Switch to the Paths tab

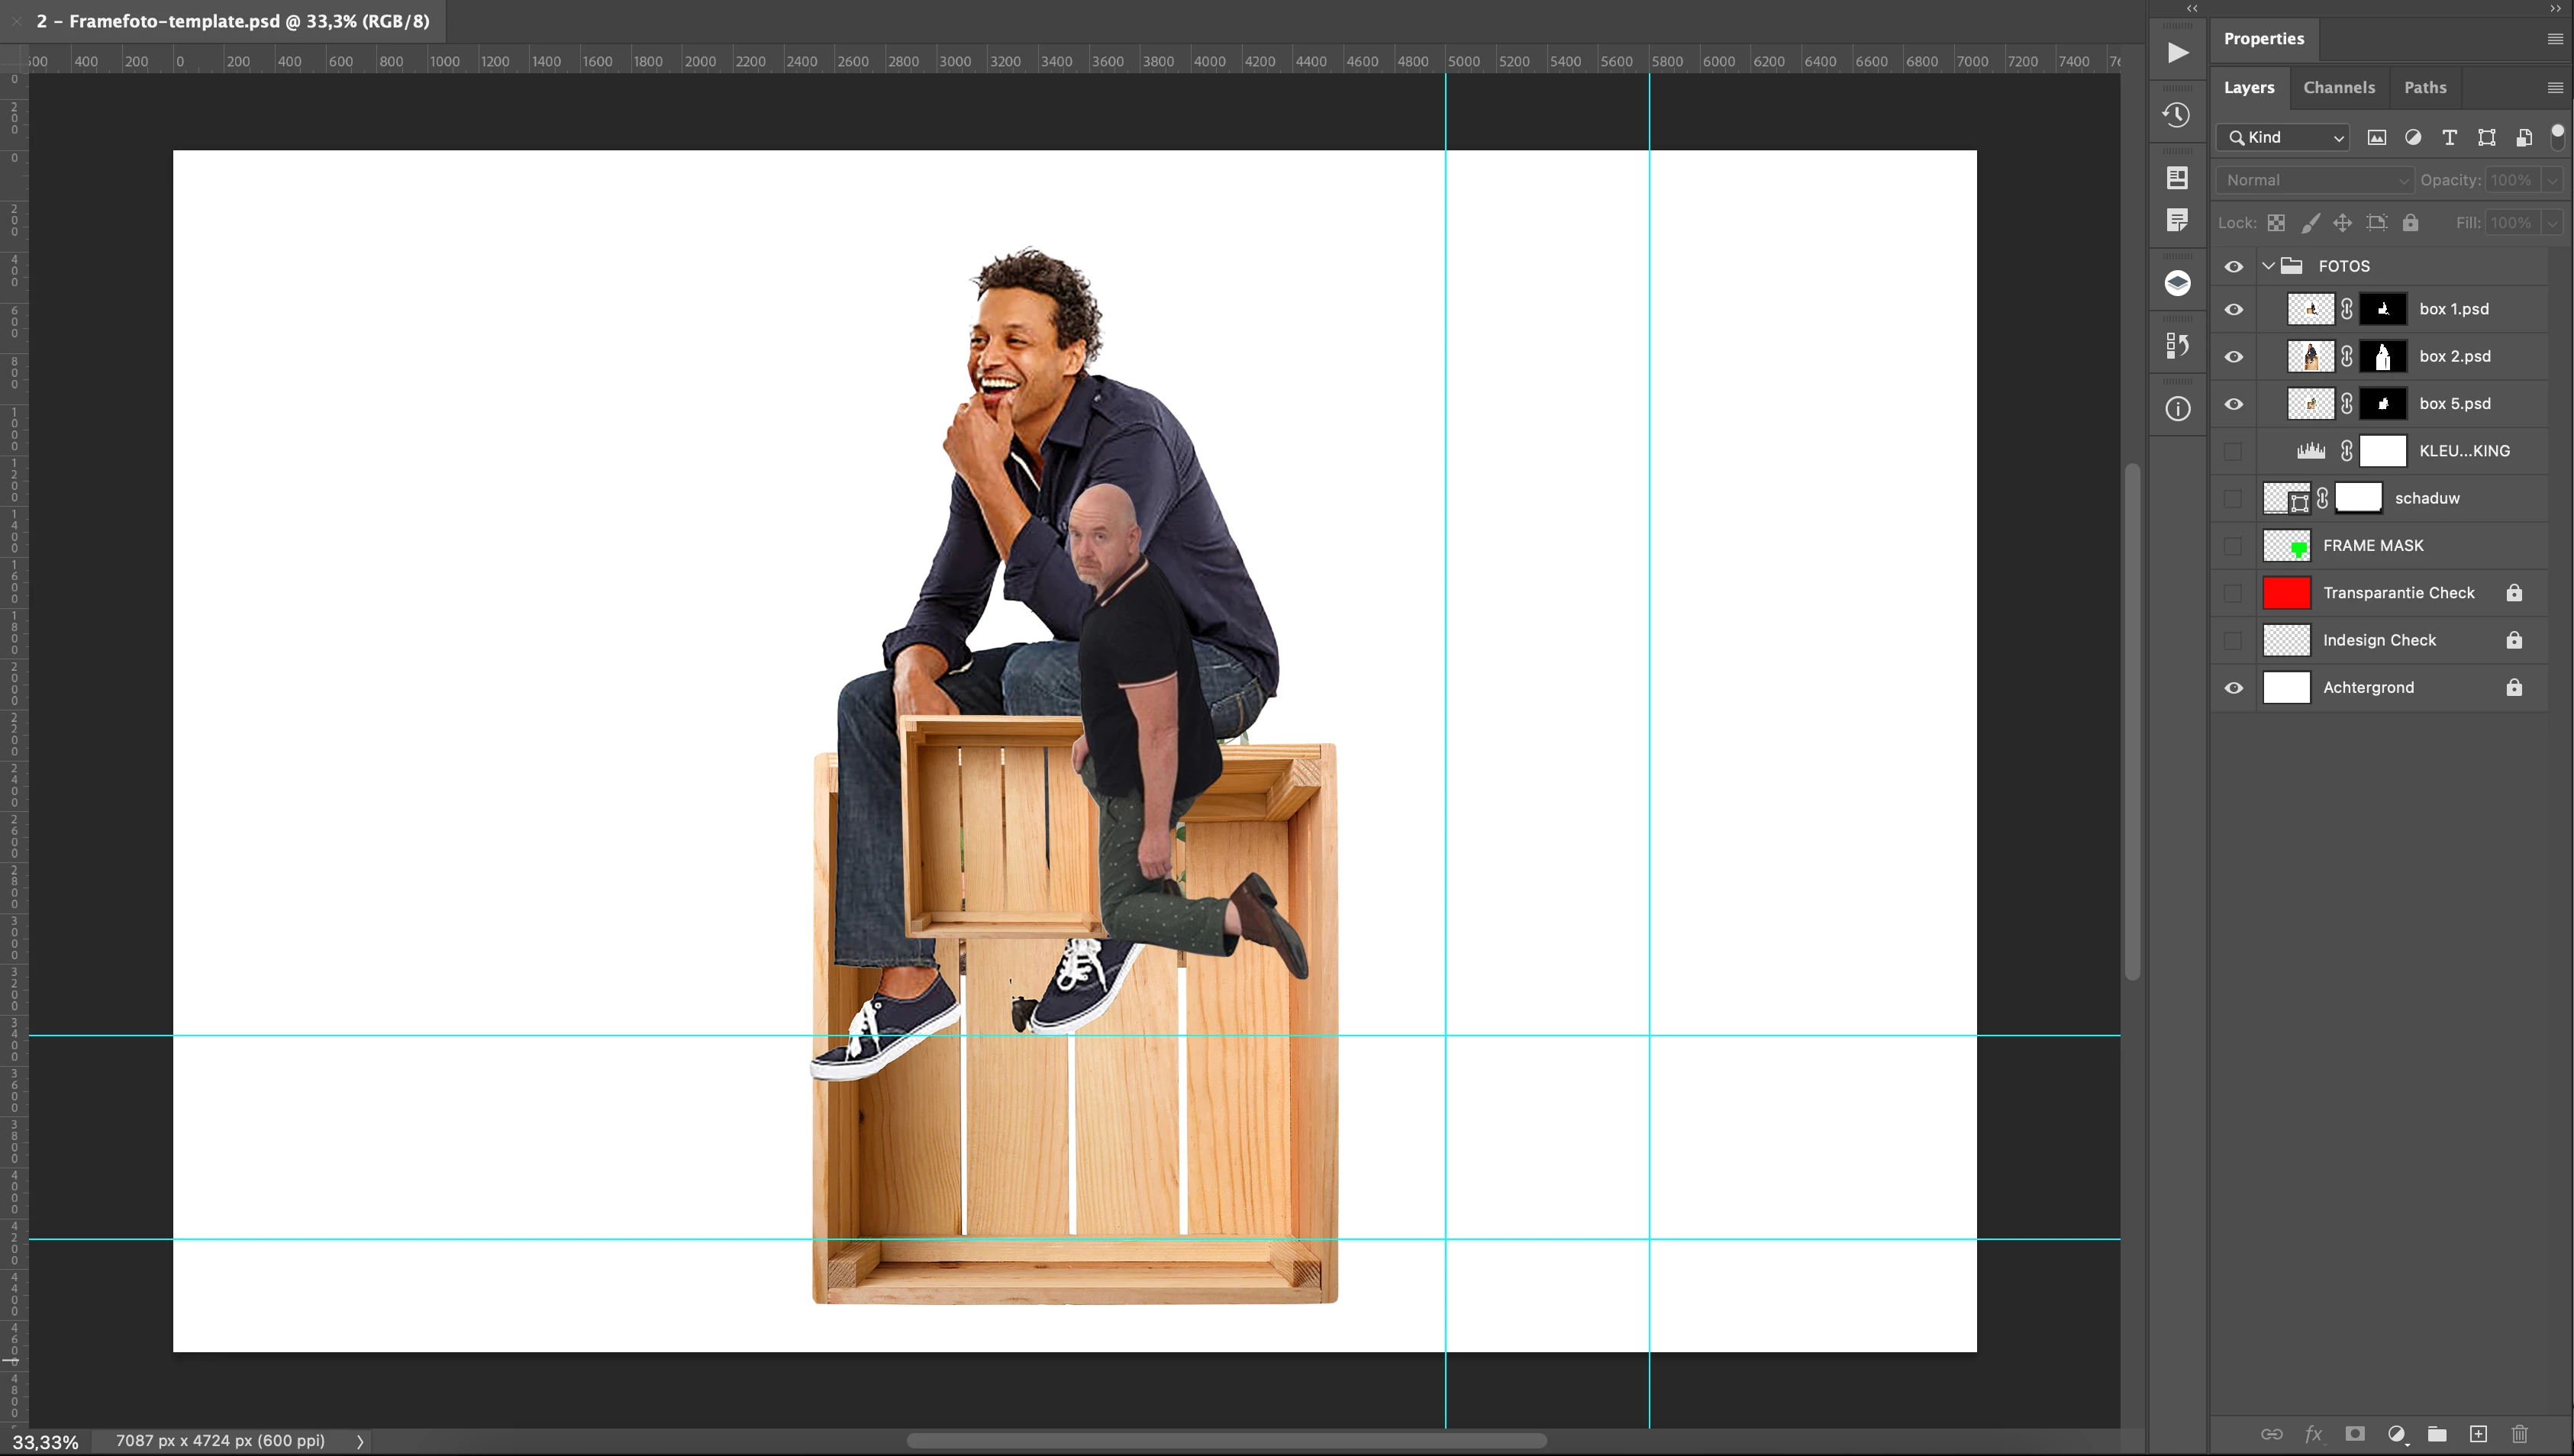click(x=2424, y=88)
